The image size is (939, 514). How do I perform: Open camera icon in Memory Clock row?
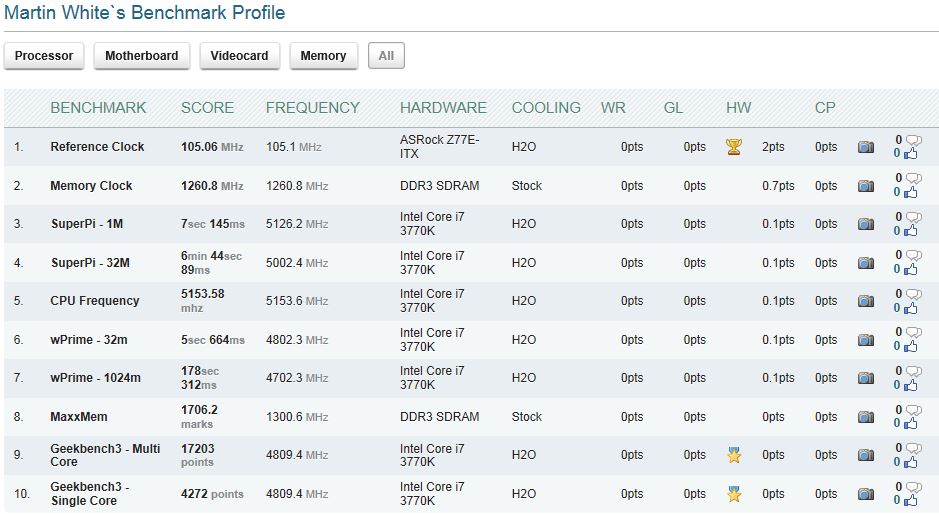[866, 186]
